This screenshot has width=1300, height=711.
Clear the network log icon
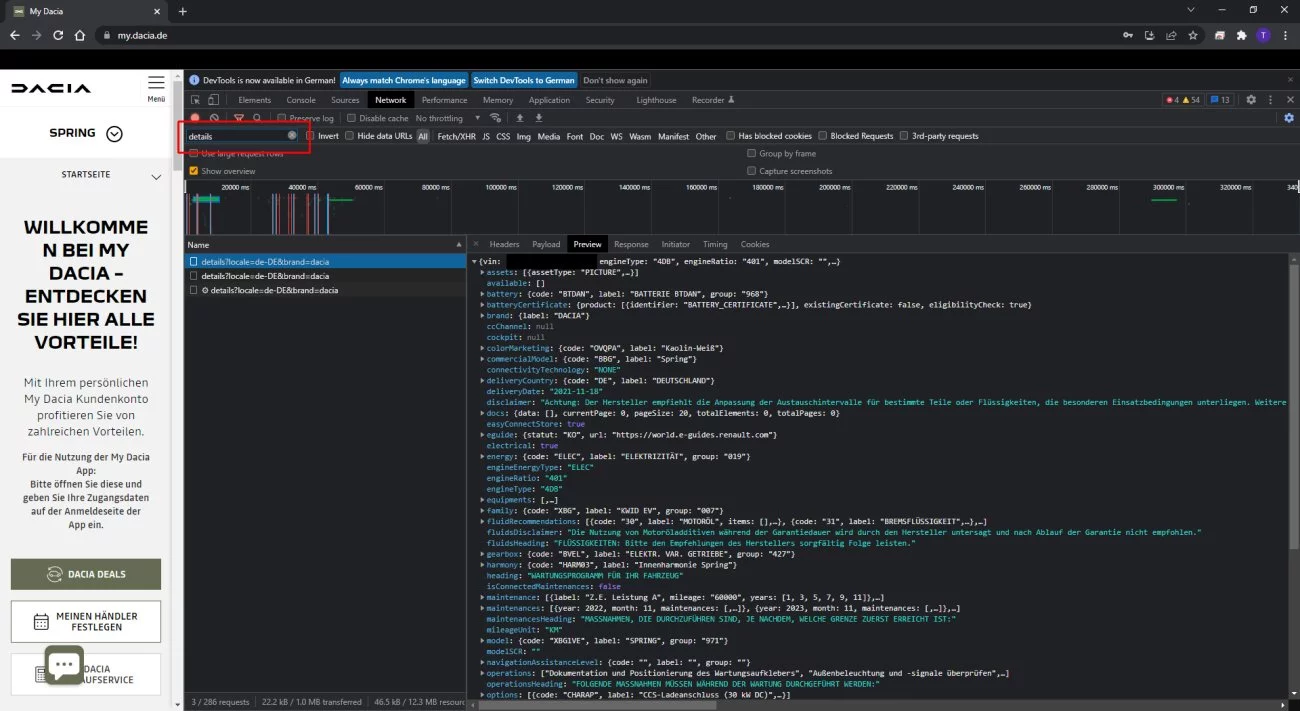[214, 118]
